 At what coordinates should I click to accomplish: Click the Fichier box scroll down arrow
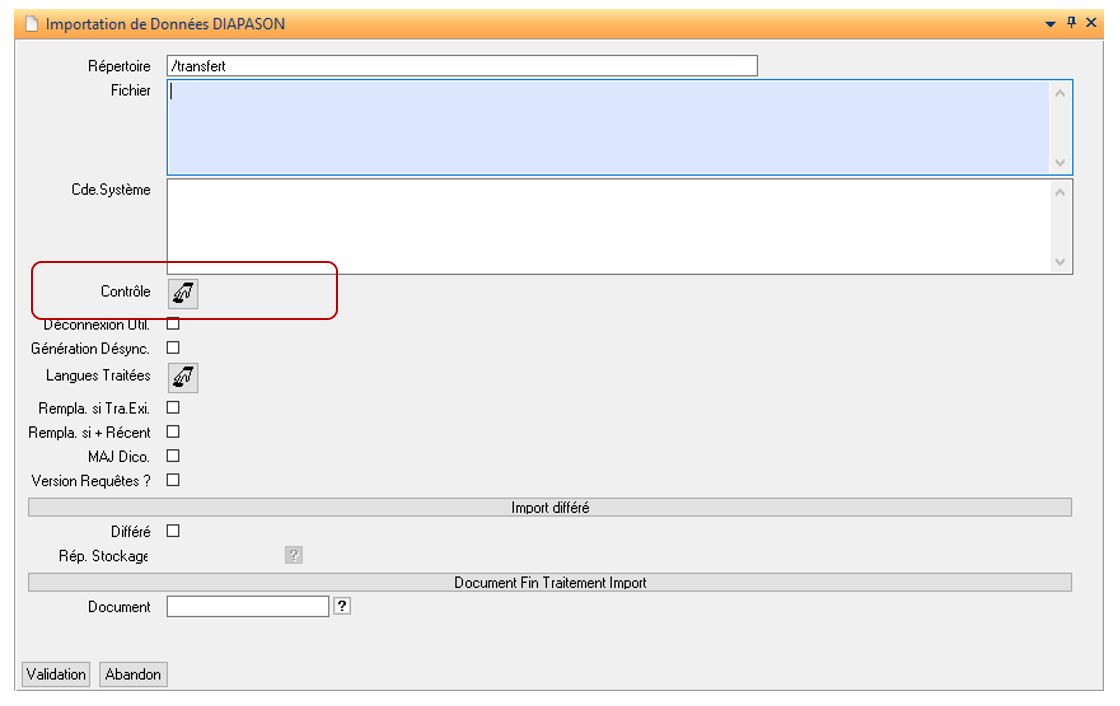coord(1060,163)
